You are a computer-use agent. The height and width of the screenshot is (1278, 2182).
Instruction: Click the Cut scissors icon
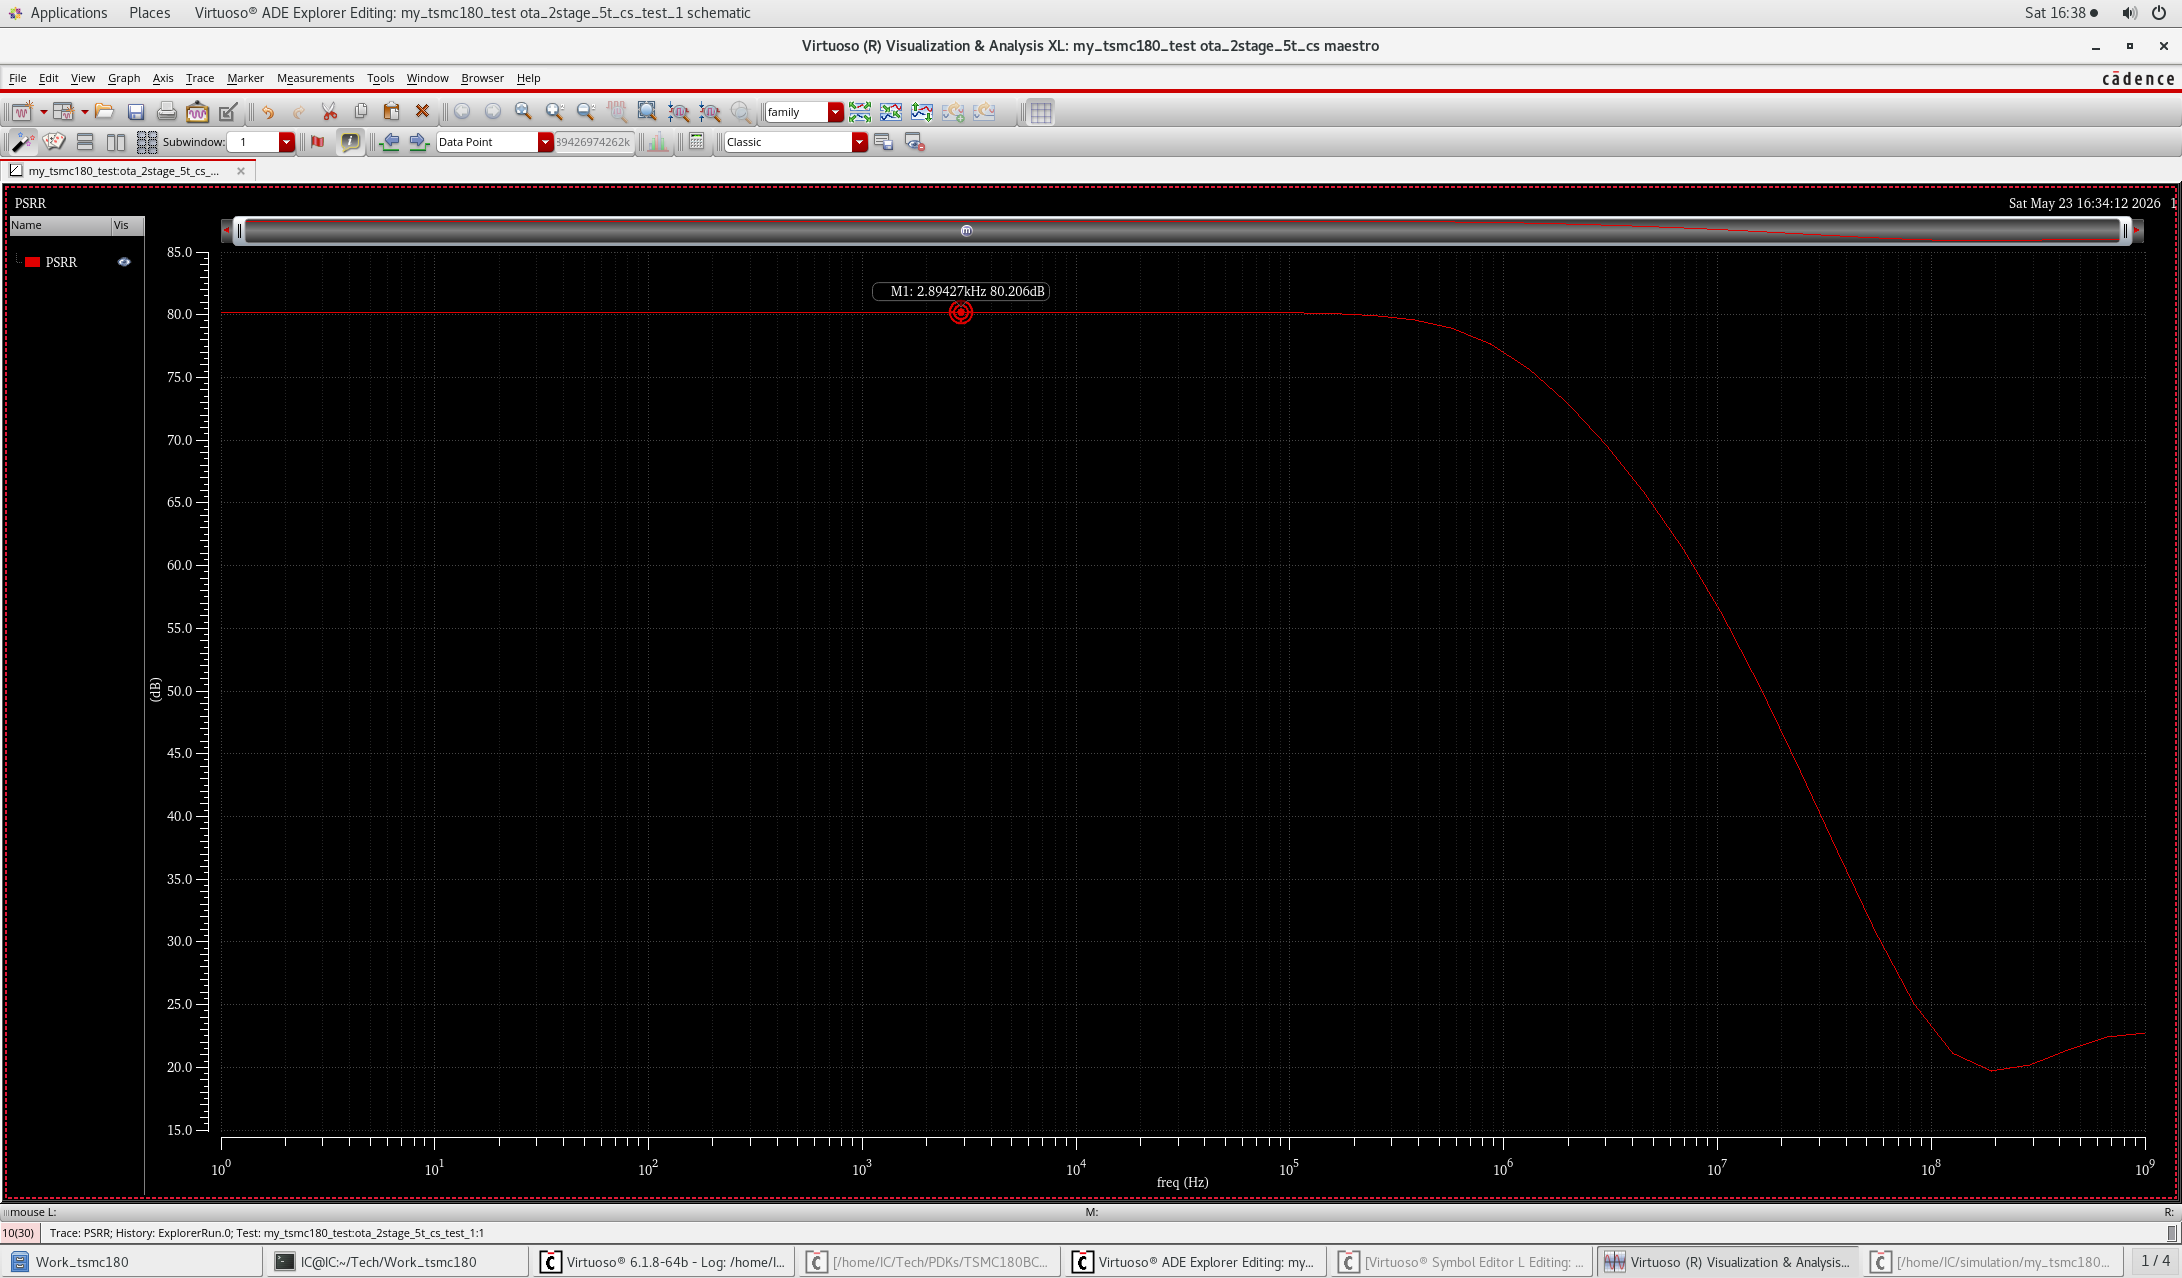coord(329,112)
